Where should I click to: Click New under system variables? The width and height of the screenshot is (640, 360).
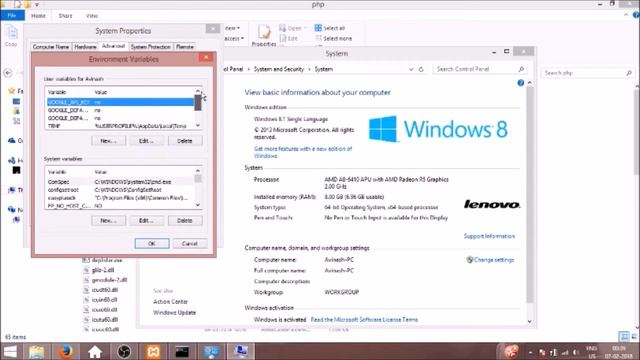pos(108,220)
